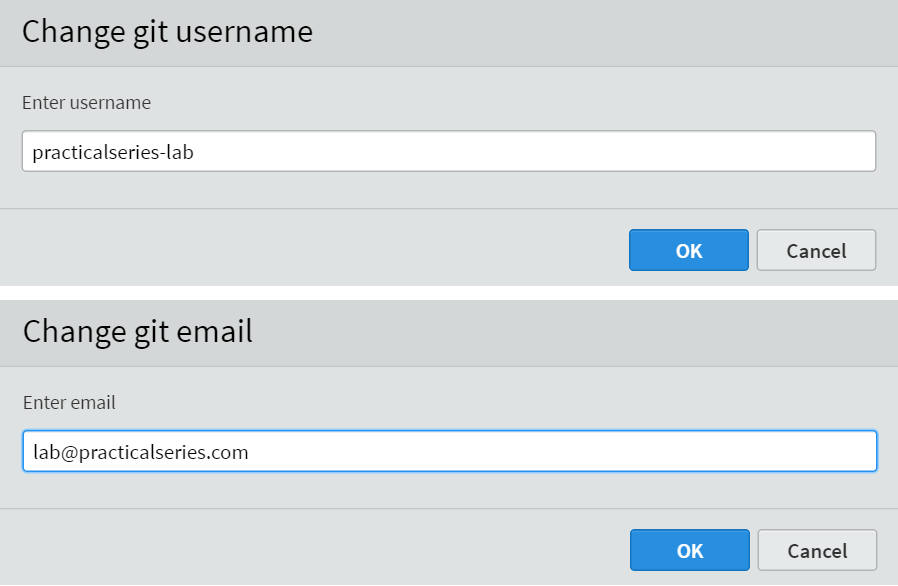
Task: Click the 'lab@practicalseries.com' text in email box
Action: (x=141, y=453)
